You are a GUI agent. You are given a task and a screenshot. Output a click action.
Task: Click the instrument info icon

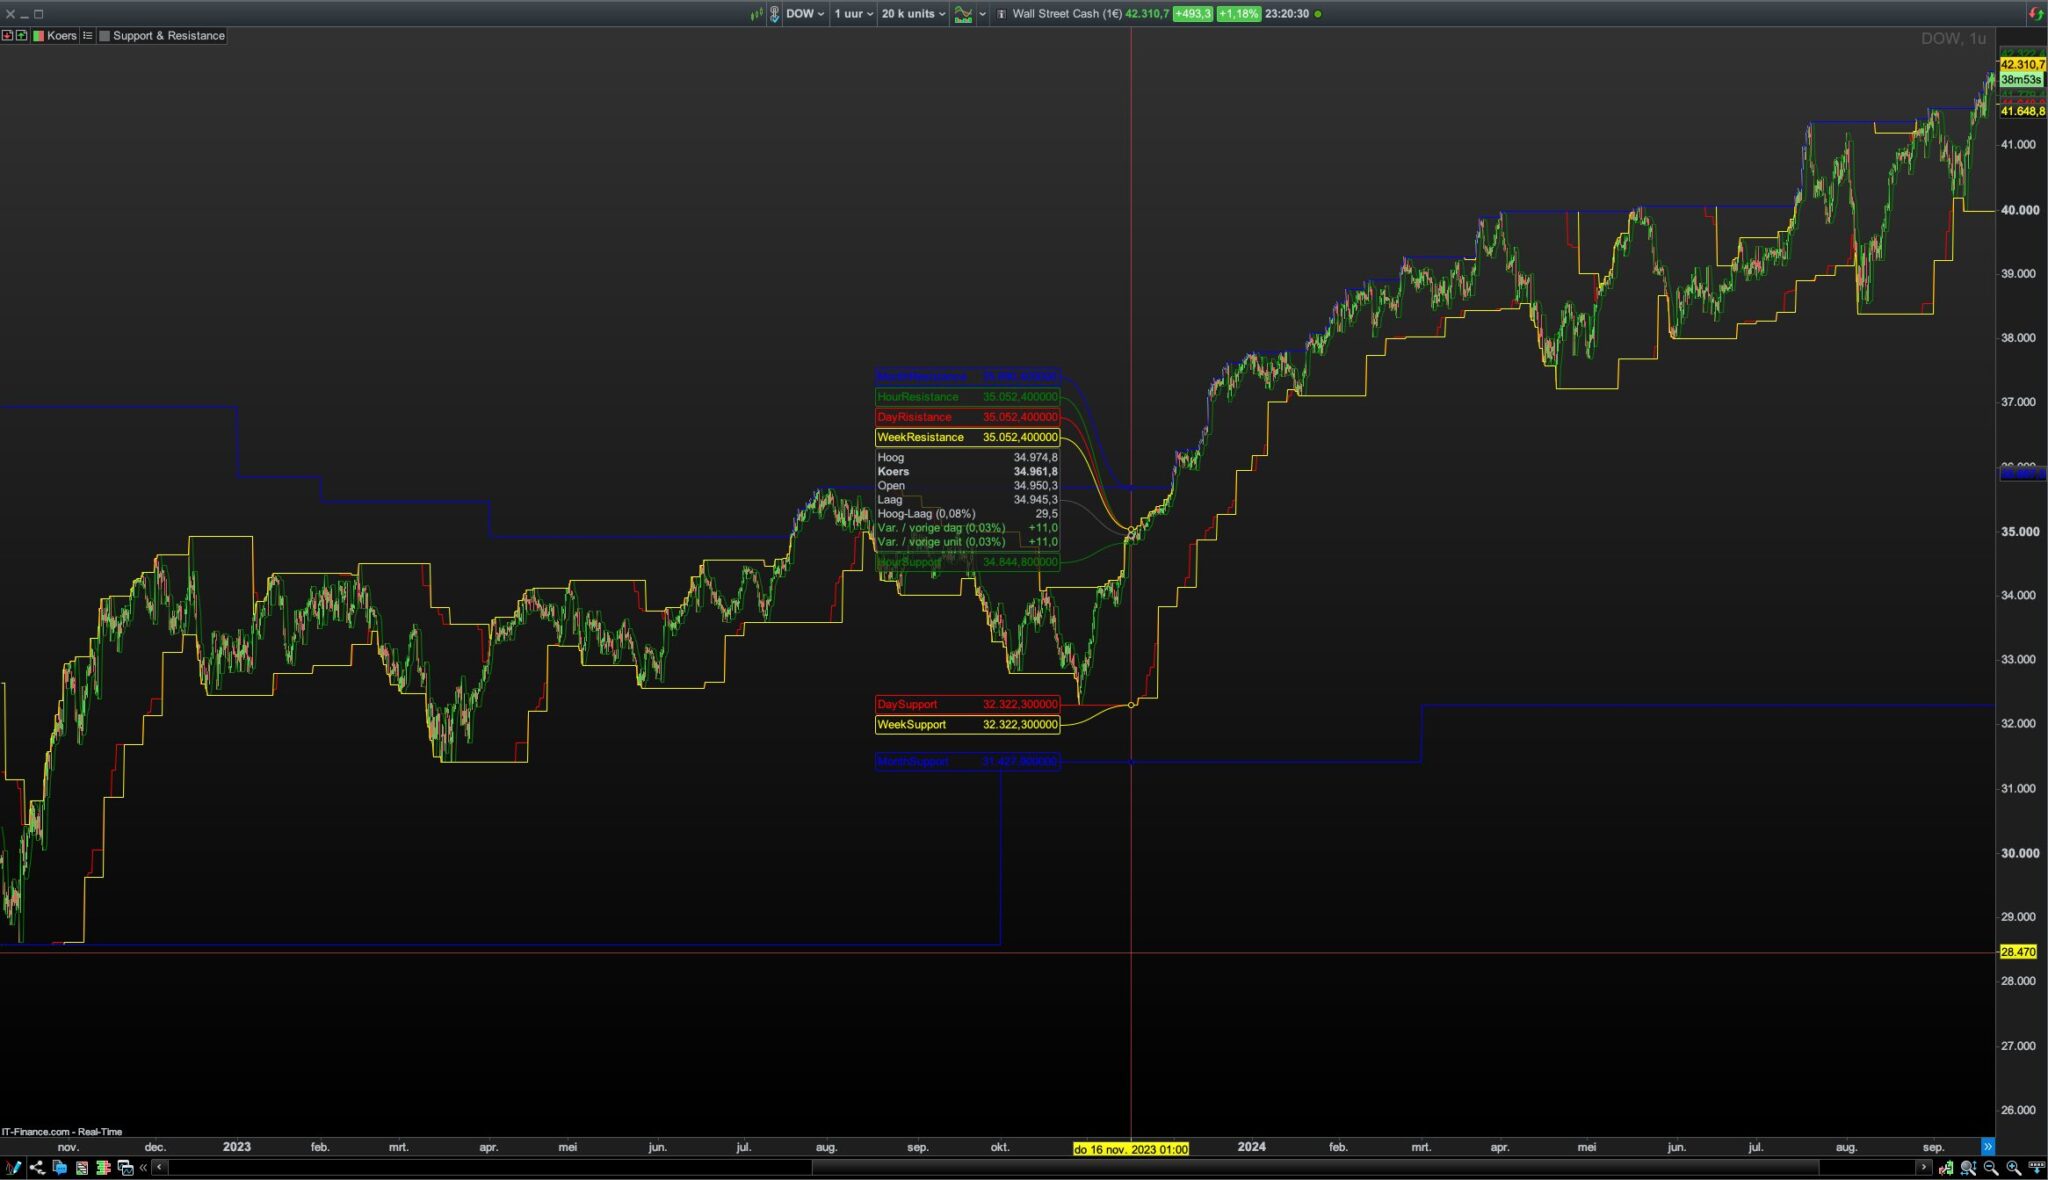tap(1001, 14)
